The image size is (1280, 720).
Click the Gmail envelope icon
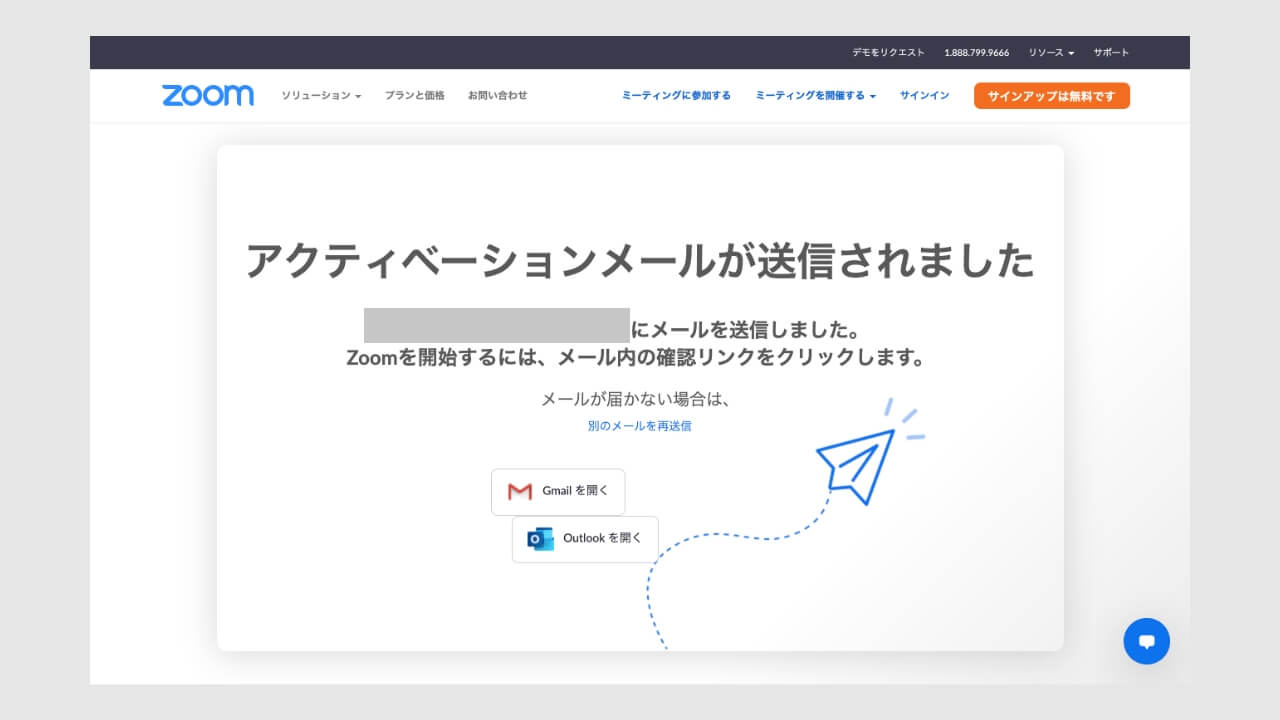(x=520, y=491)
